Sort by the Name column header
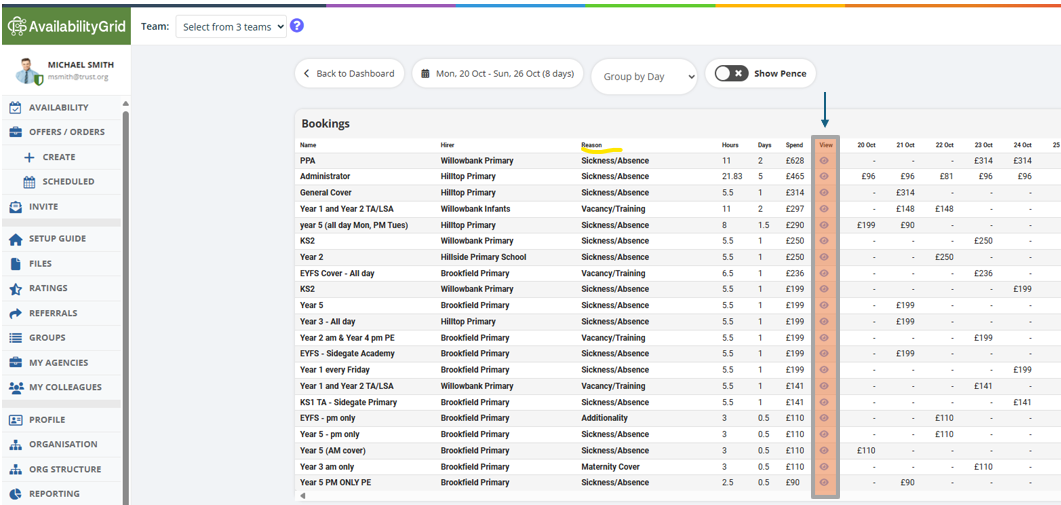Screen dimensions: 1061x505 (308, 145)
